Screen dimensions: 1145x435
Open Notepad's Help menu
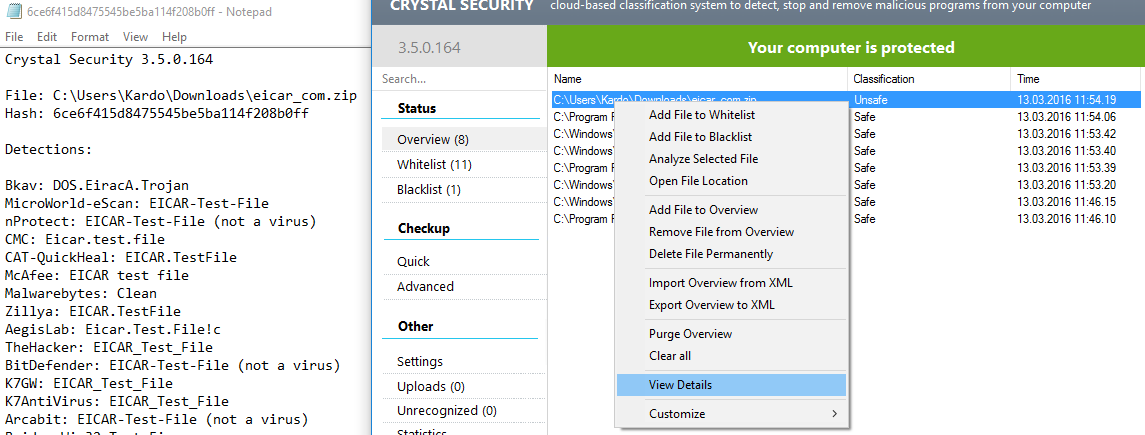coord(174,37)
